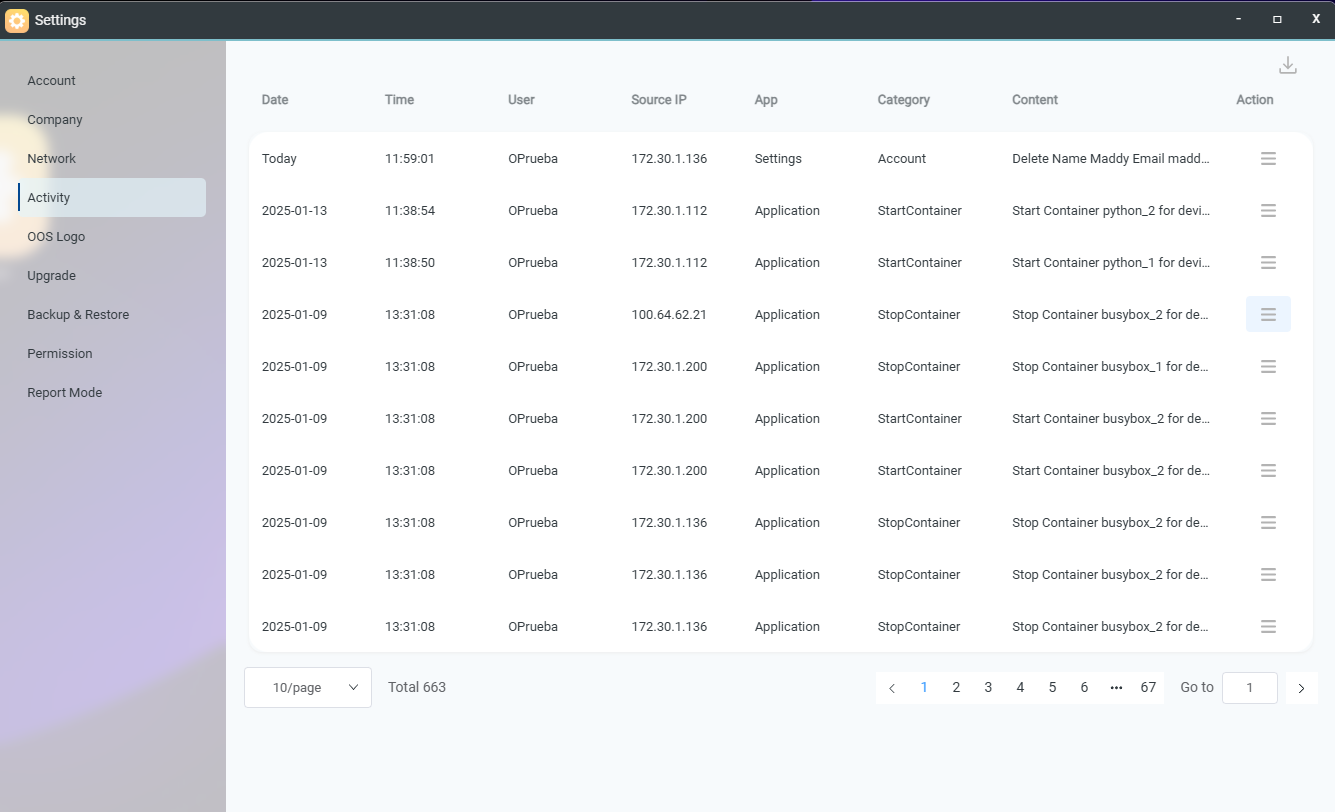This screenshot has width=1335, height=812.
Task: Click the time 11:38:50 cell
Action: pyautogui.click(x=410, y=262)
